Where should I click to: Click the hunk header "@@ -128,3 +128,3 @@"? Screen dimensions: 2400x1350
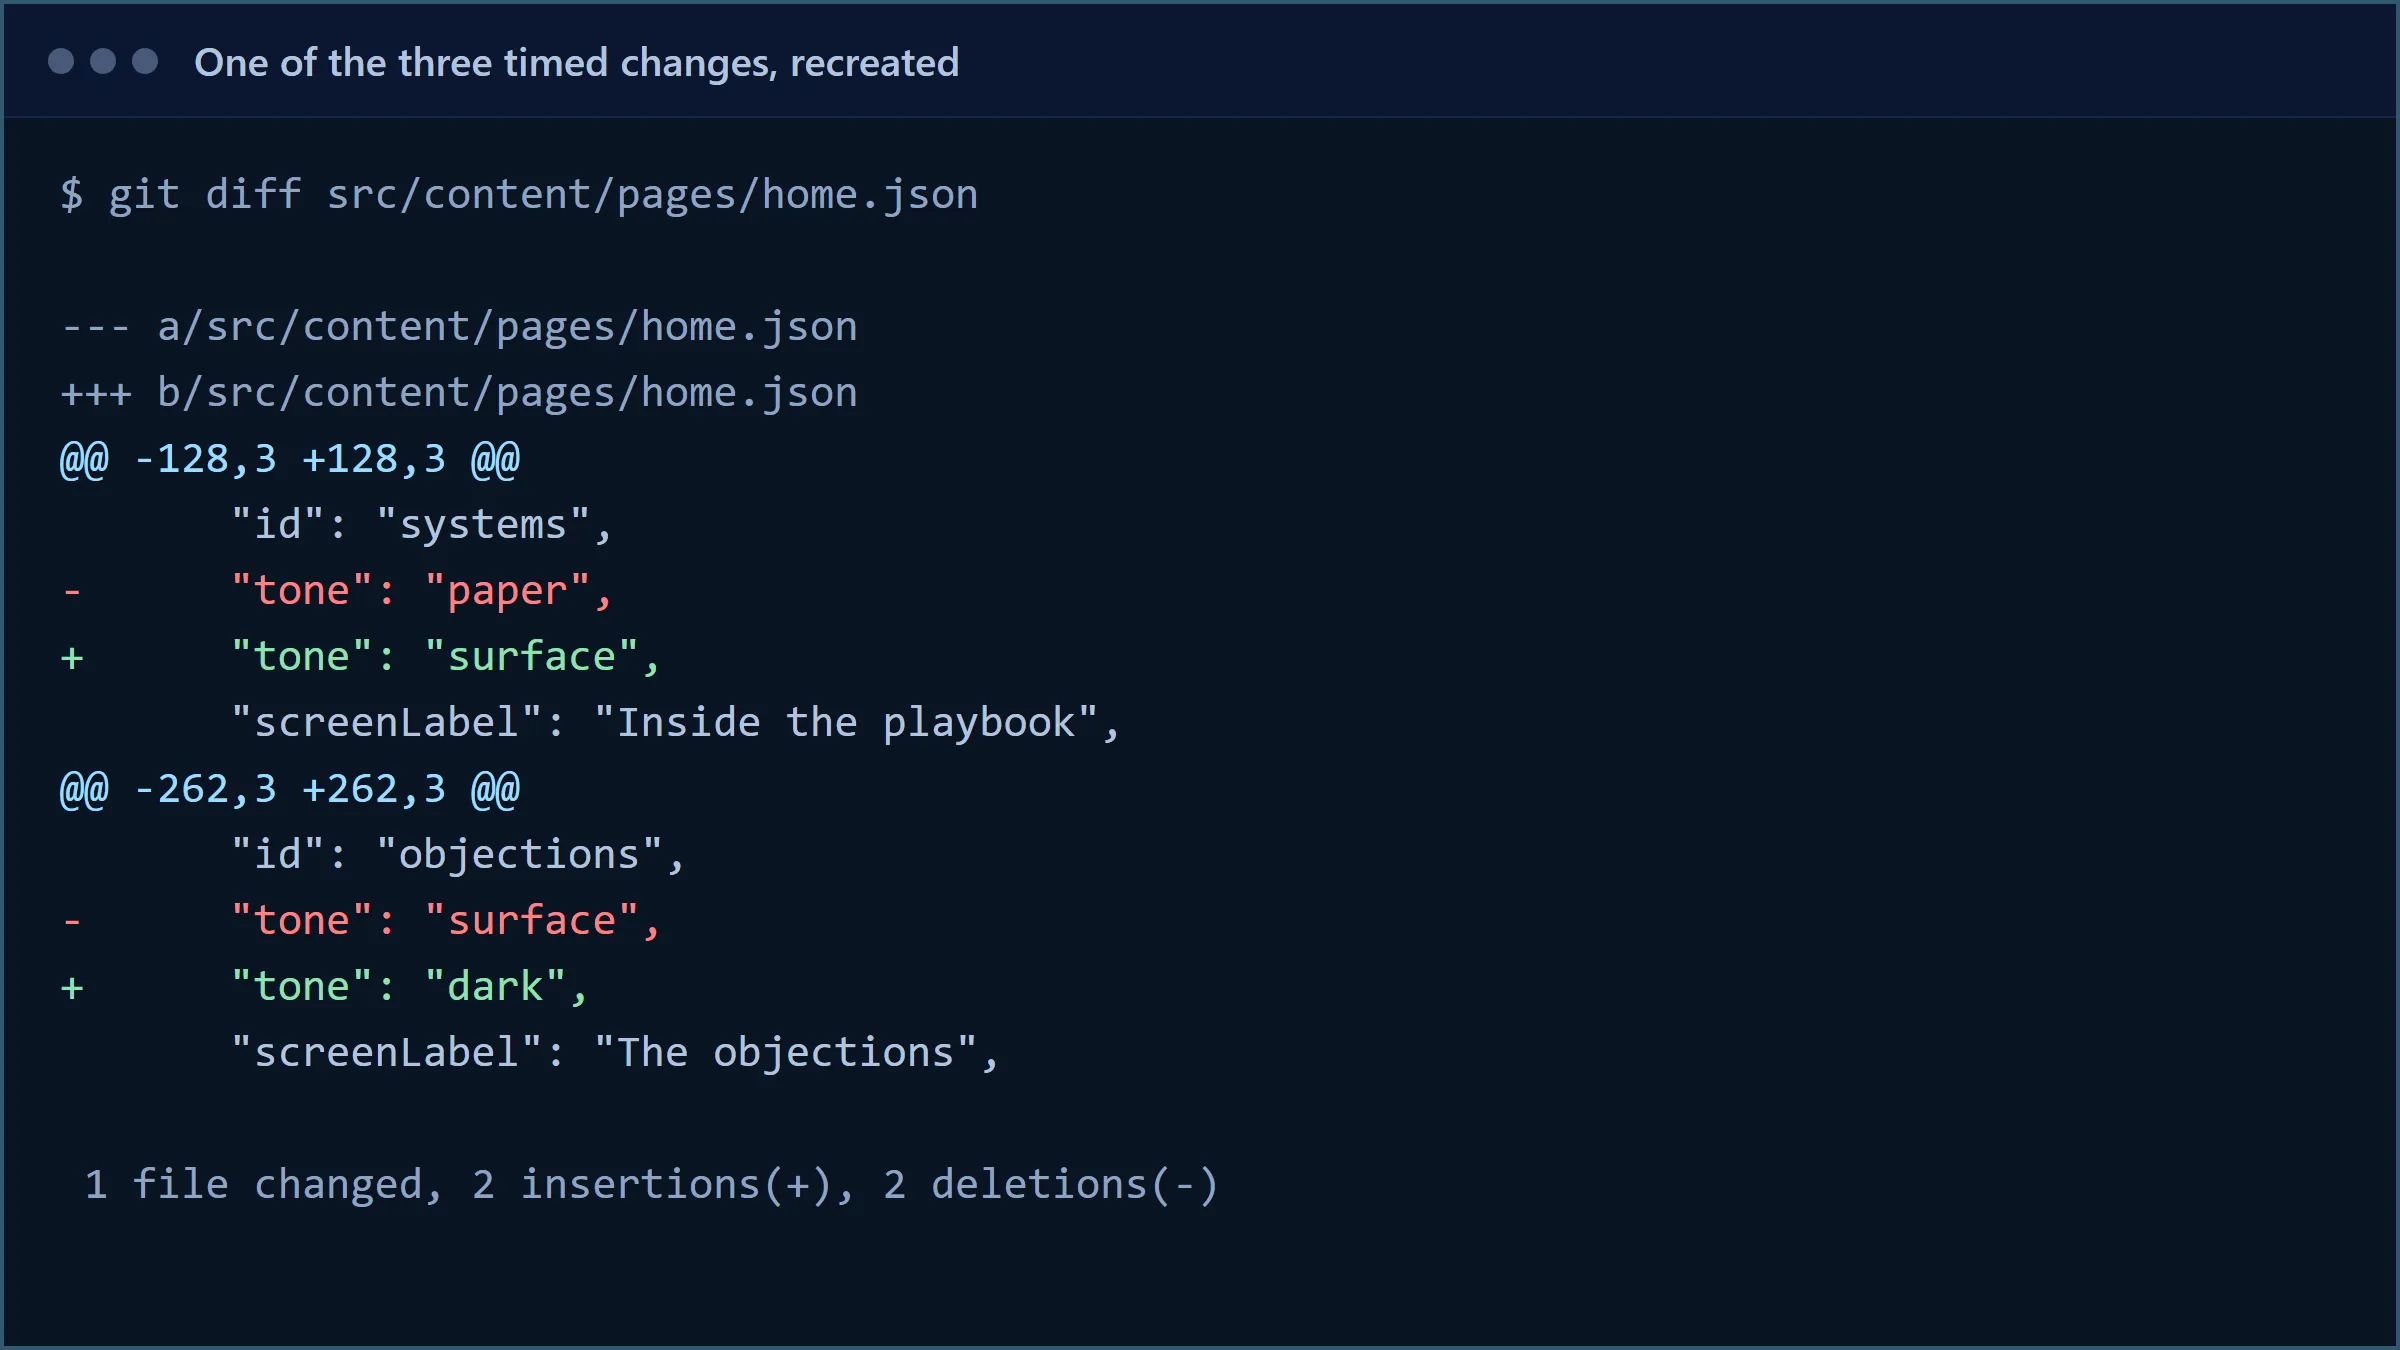(290, 459)
